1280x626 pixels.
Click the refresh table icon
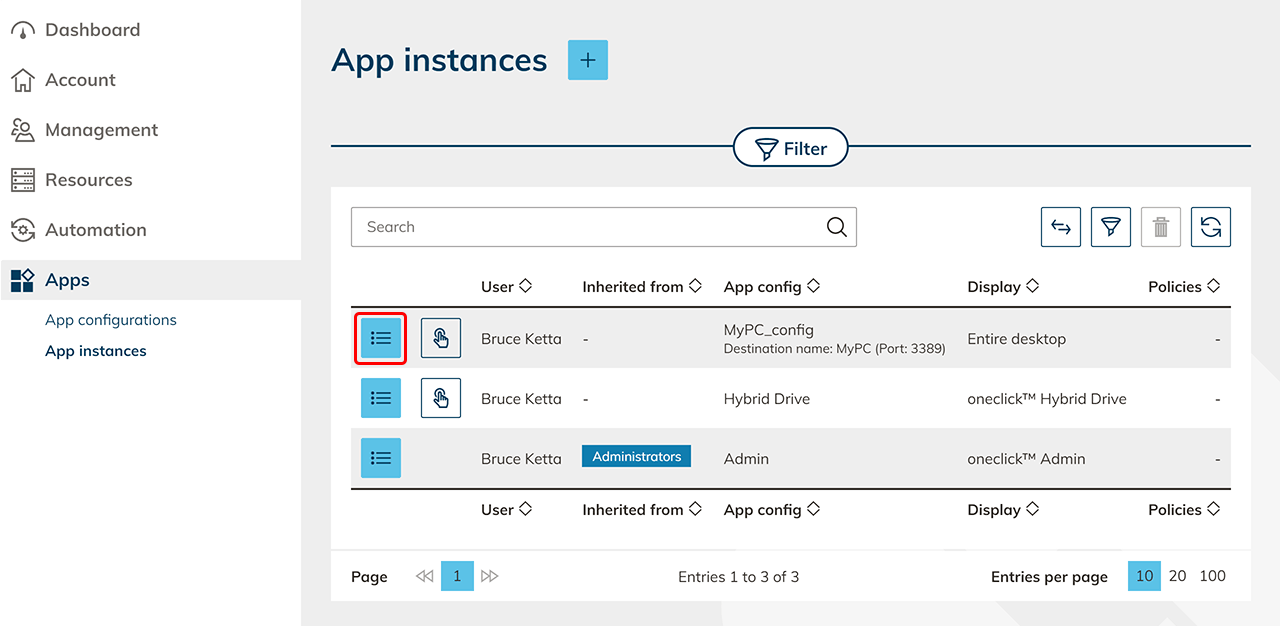1210,227
